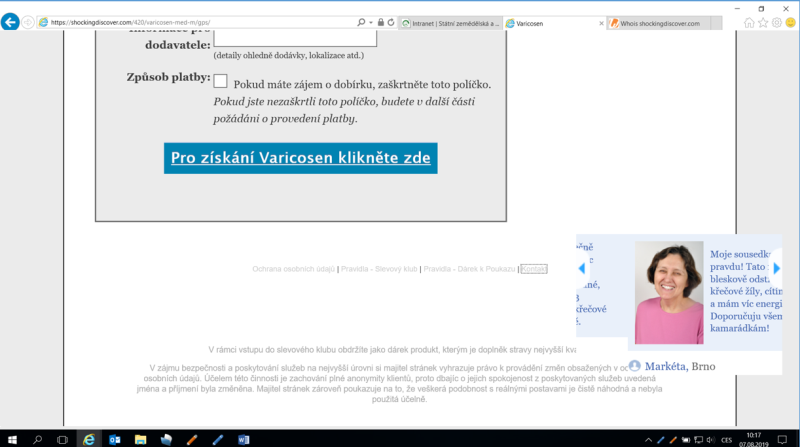Screen dimensions: 800x447
Task: Click the volume speaker tray icon
Action: tap(711, 440)
